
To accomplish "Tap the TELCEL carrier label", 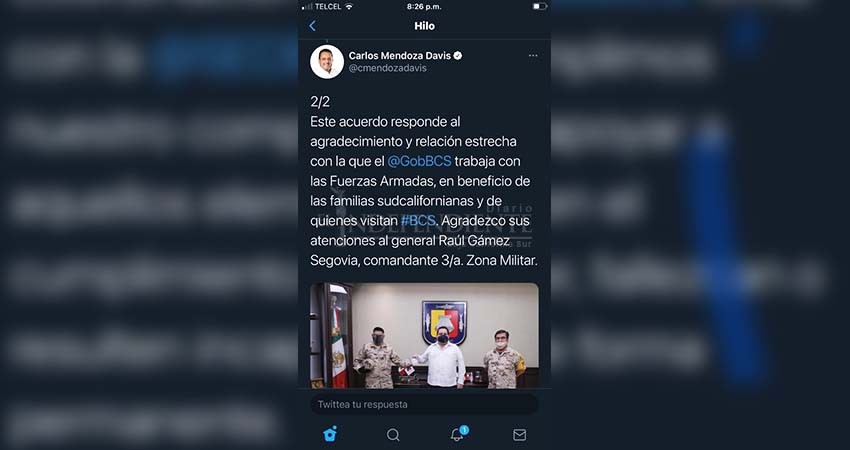I will tap(328, 7).
